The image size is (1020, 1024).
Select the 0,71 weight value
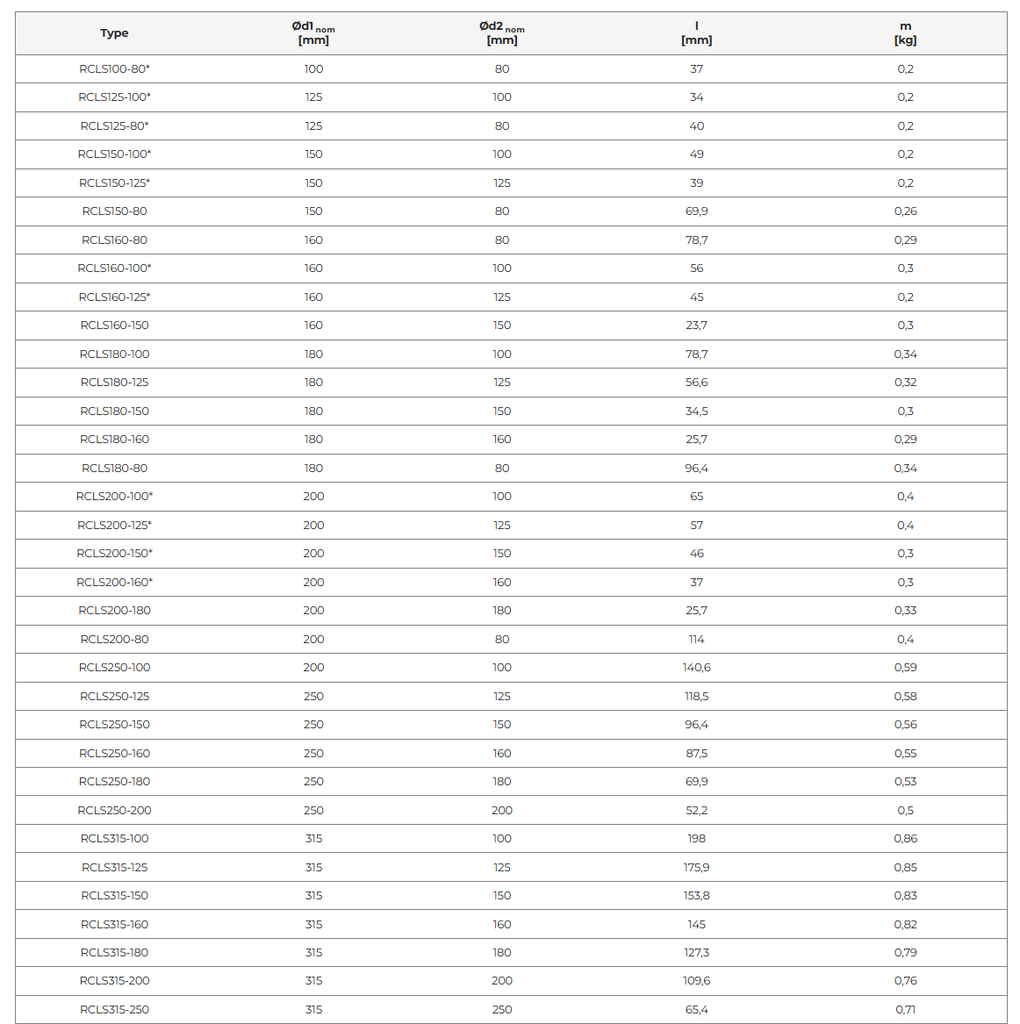click(x=905, y=1010)
